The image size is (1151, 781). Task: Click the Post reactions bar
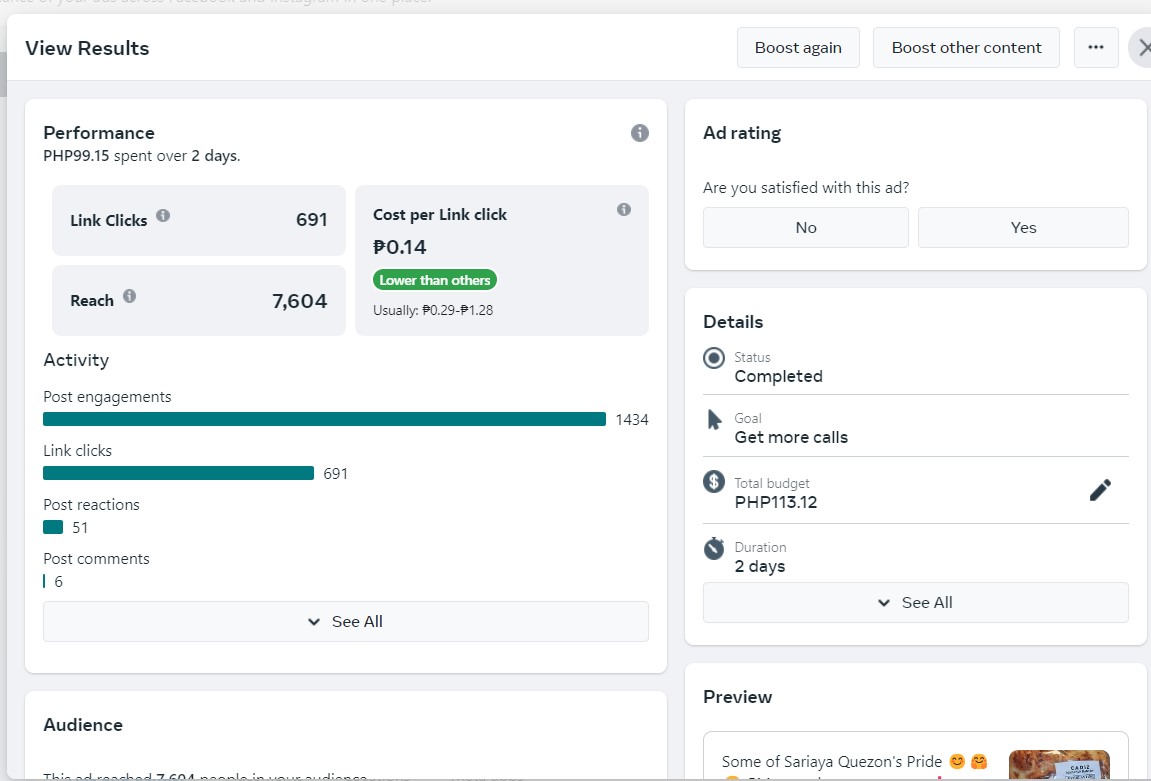pos(53,527)
